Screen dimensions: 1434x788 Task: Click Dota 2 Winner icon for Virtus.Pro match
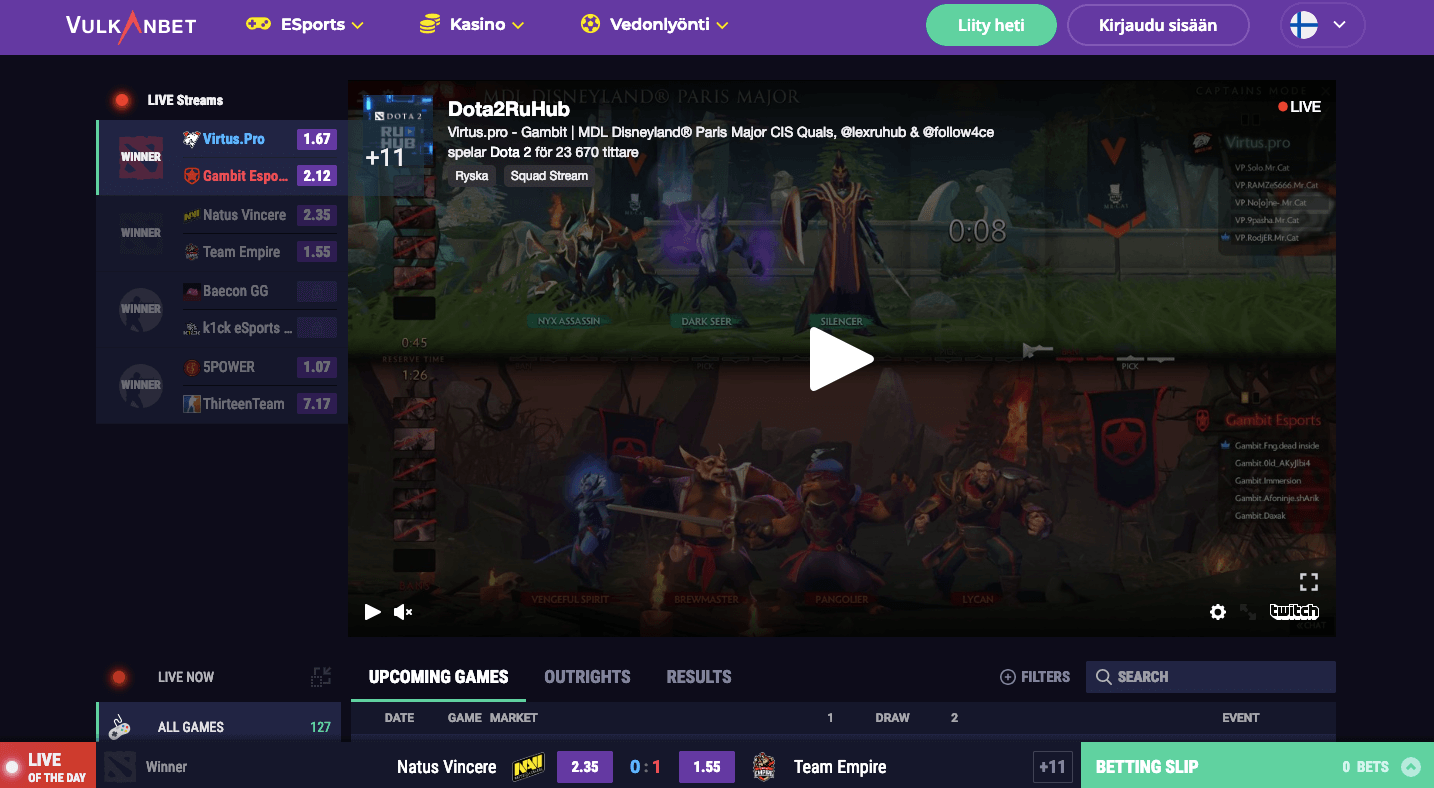click(141, 157)
